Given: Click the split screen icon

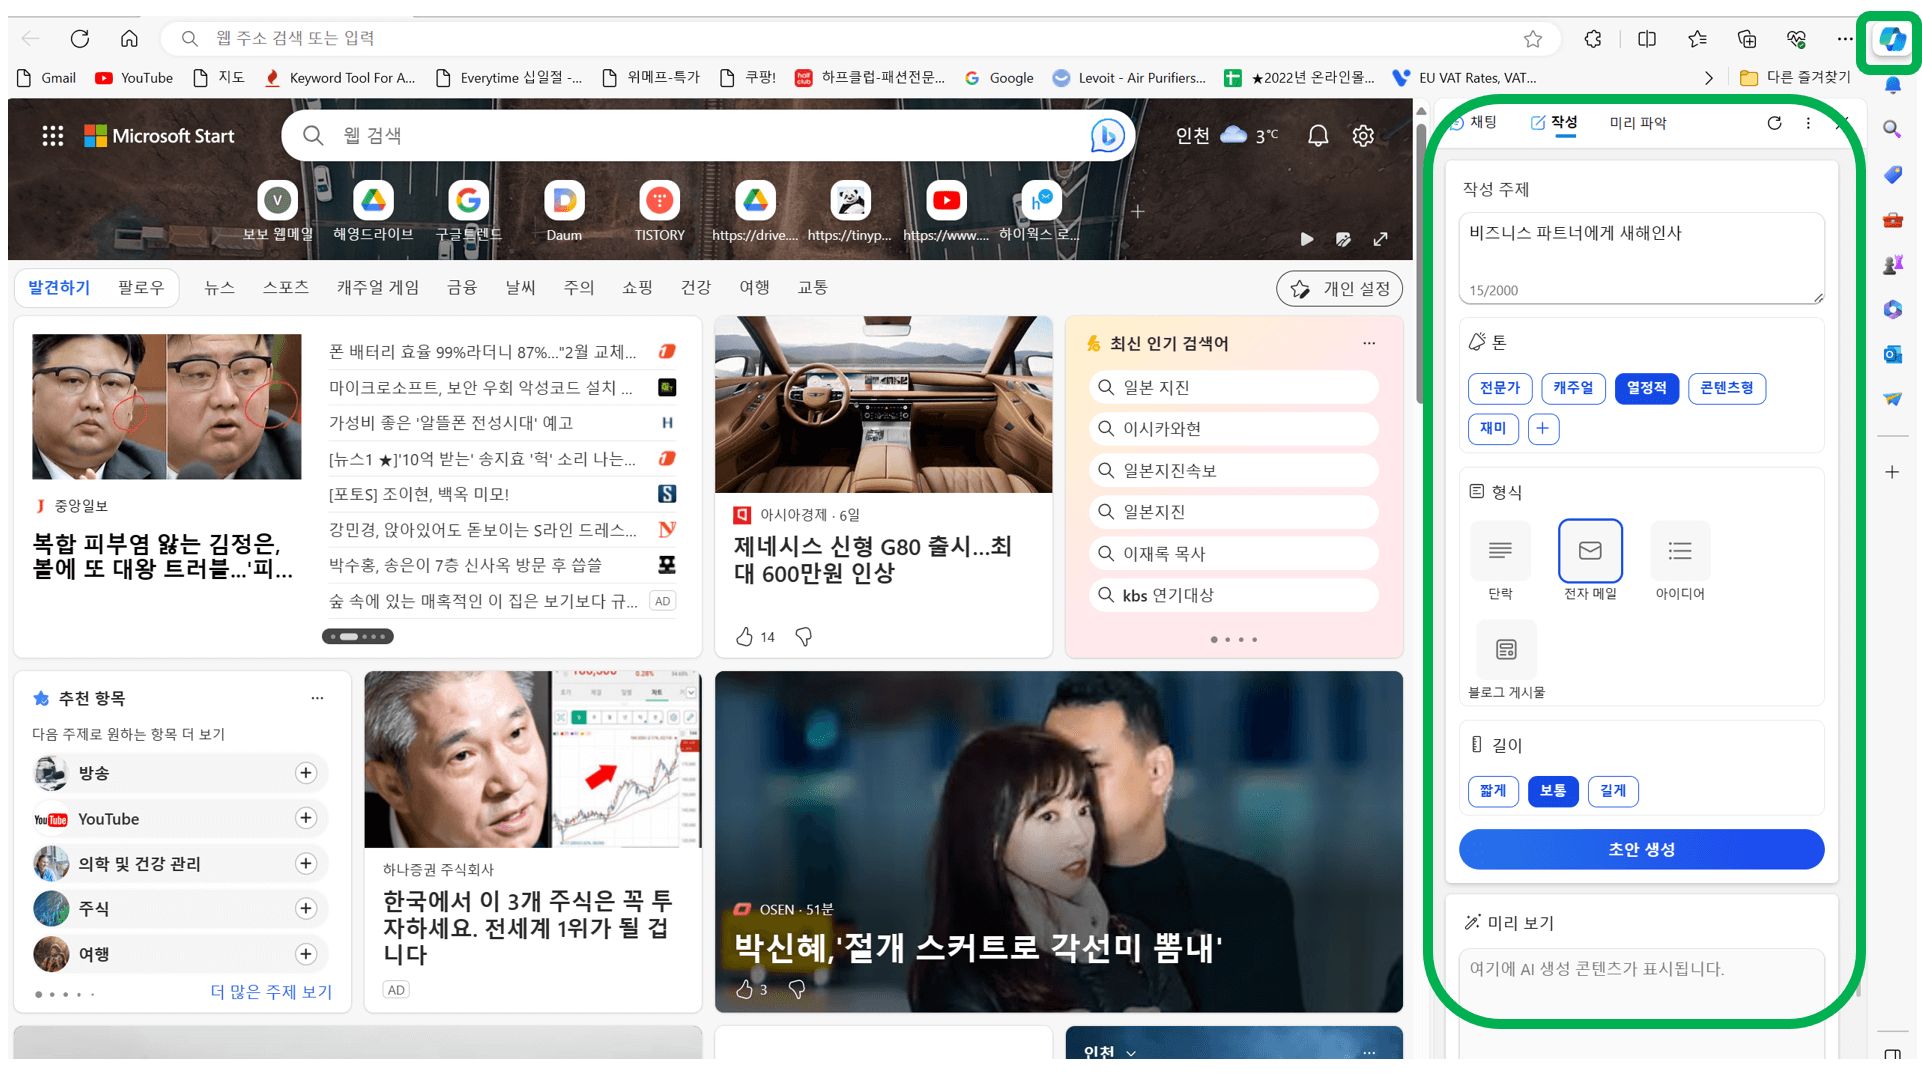Looking at the screenshot, I should (x=1647, y=39).
